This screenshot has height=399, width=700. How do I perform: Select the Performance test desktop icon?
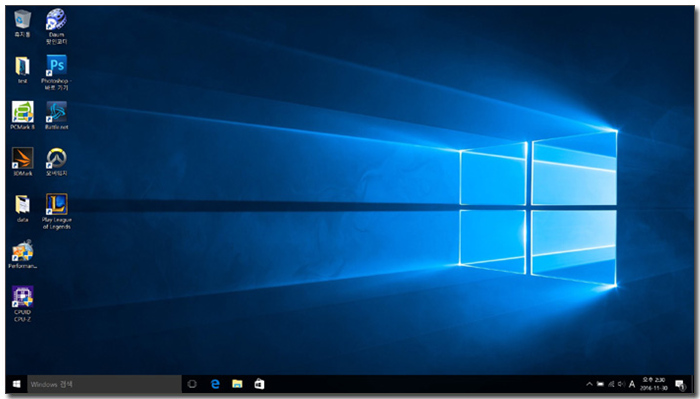[x=22, y=254]
